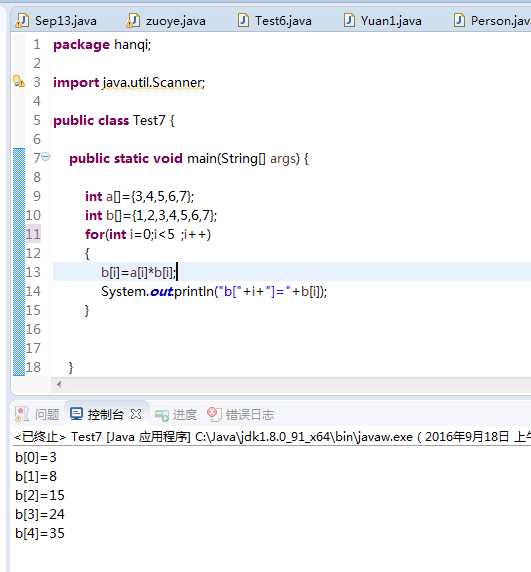Click the 'import java.util.Scanner;' statement
531x572 pixels.
coord(129,82)
